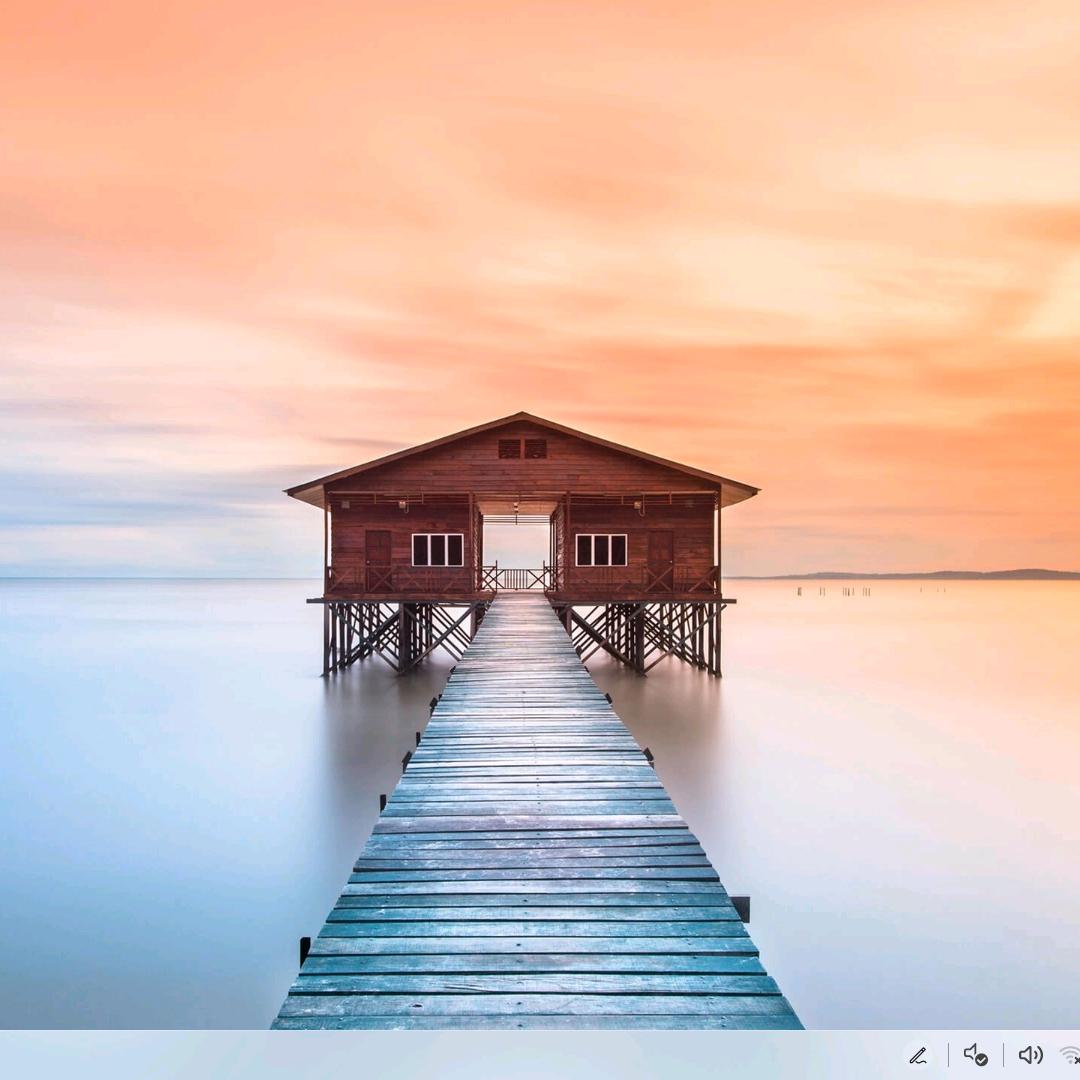Viewport: 1080px width, 1080px height.
Task: Click the nearest plank of the boardwalk
Action: 537,1021
